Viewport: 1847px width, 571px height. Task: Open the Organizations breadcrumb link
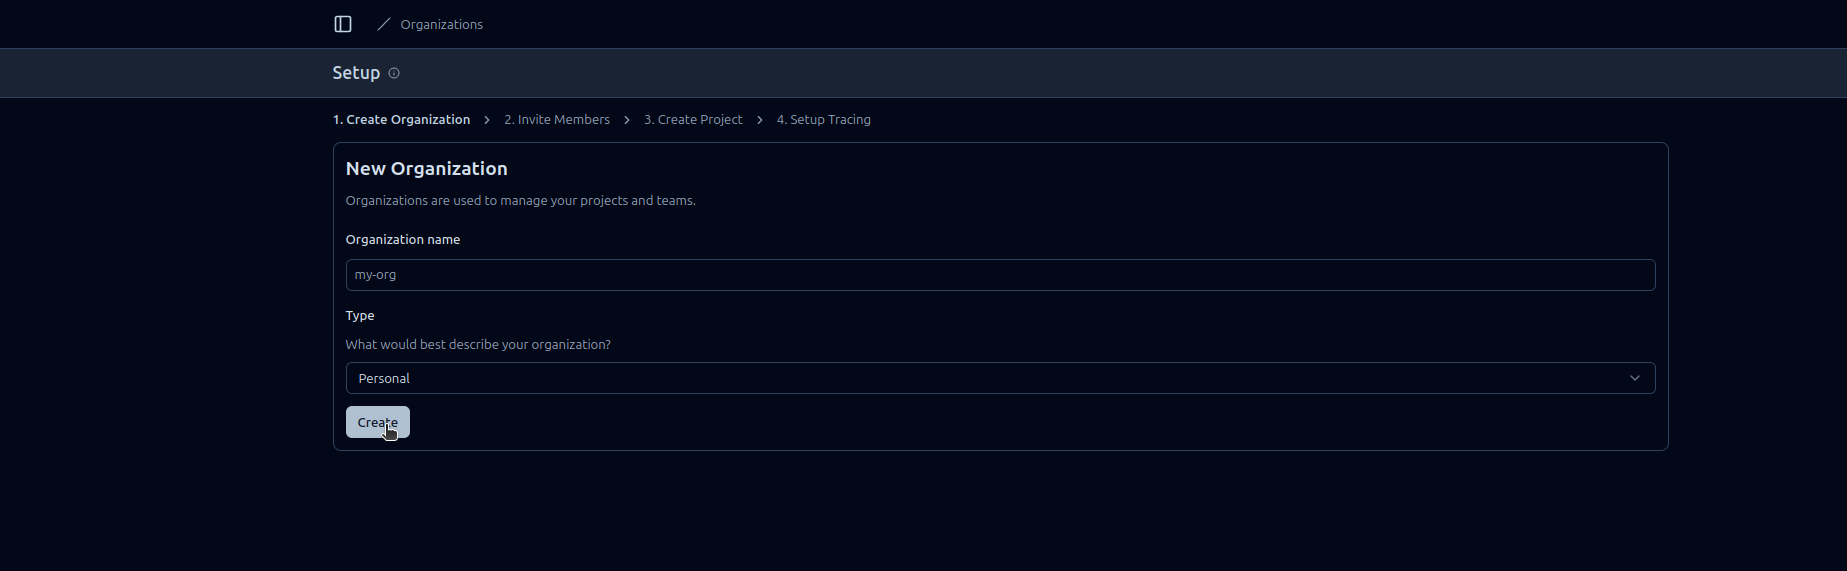point(441,24)
